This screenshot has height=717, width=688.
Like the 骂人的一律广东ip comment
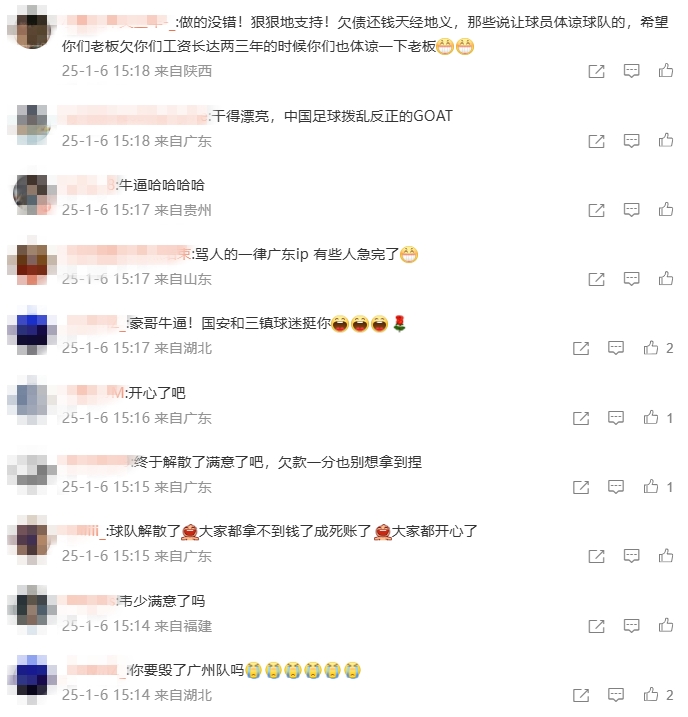point(666,278)
